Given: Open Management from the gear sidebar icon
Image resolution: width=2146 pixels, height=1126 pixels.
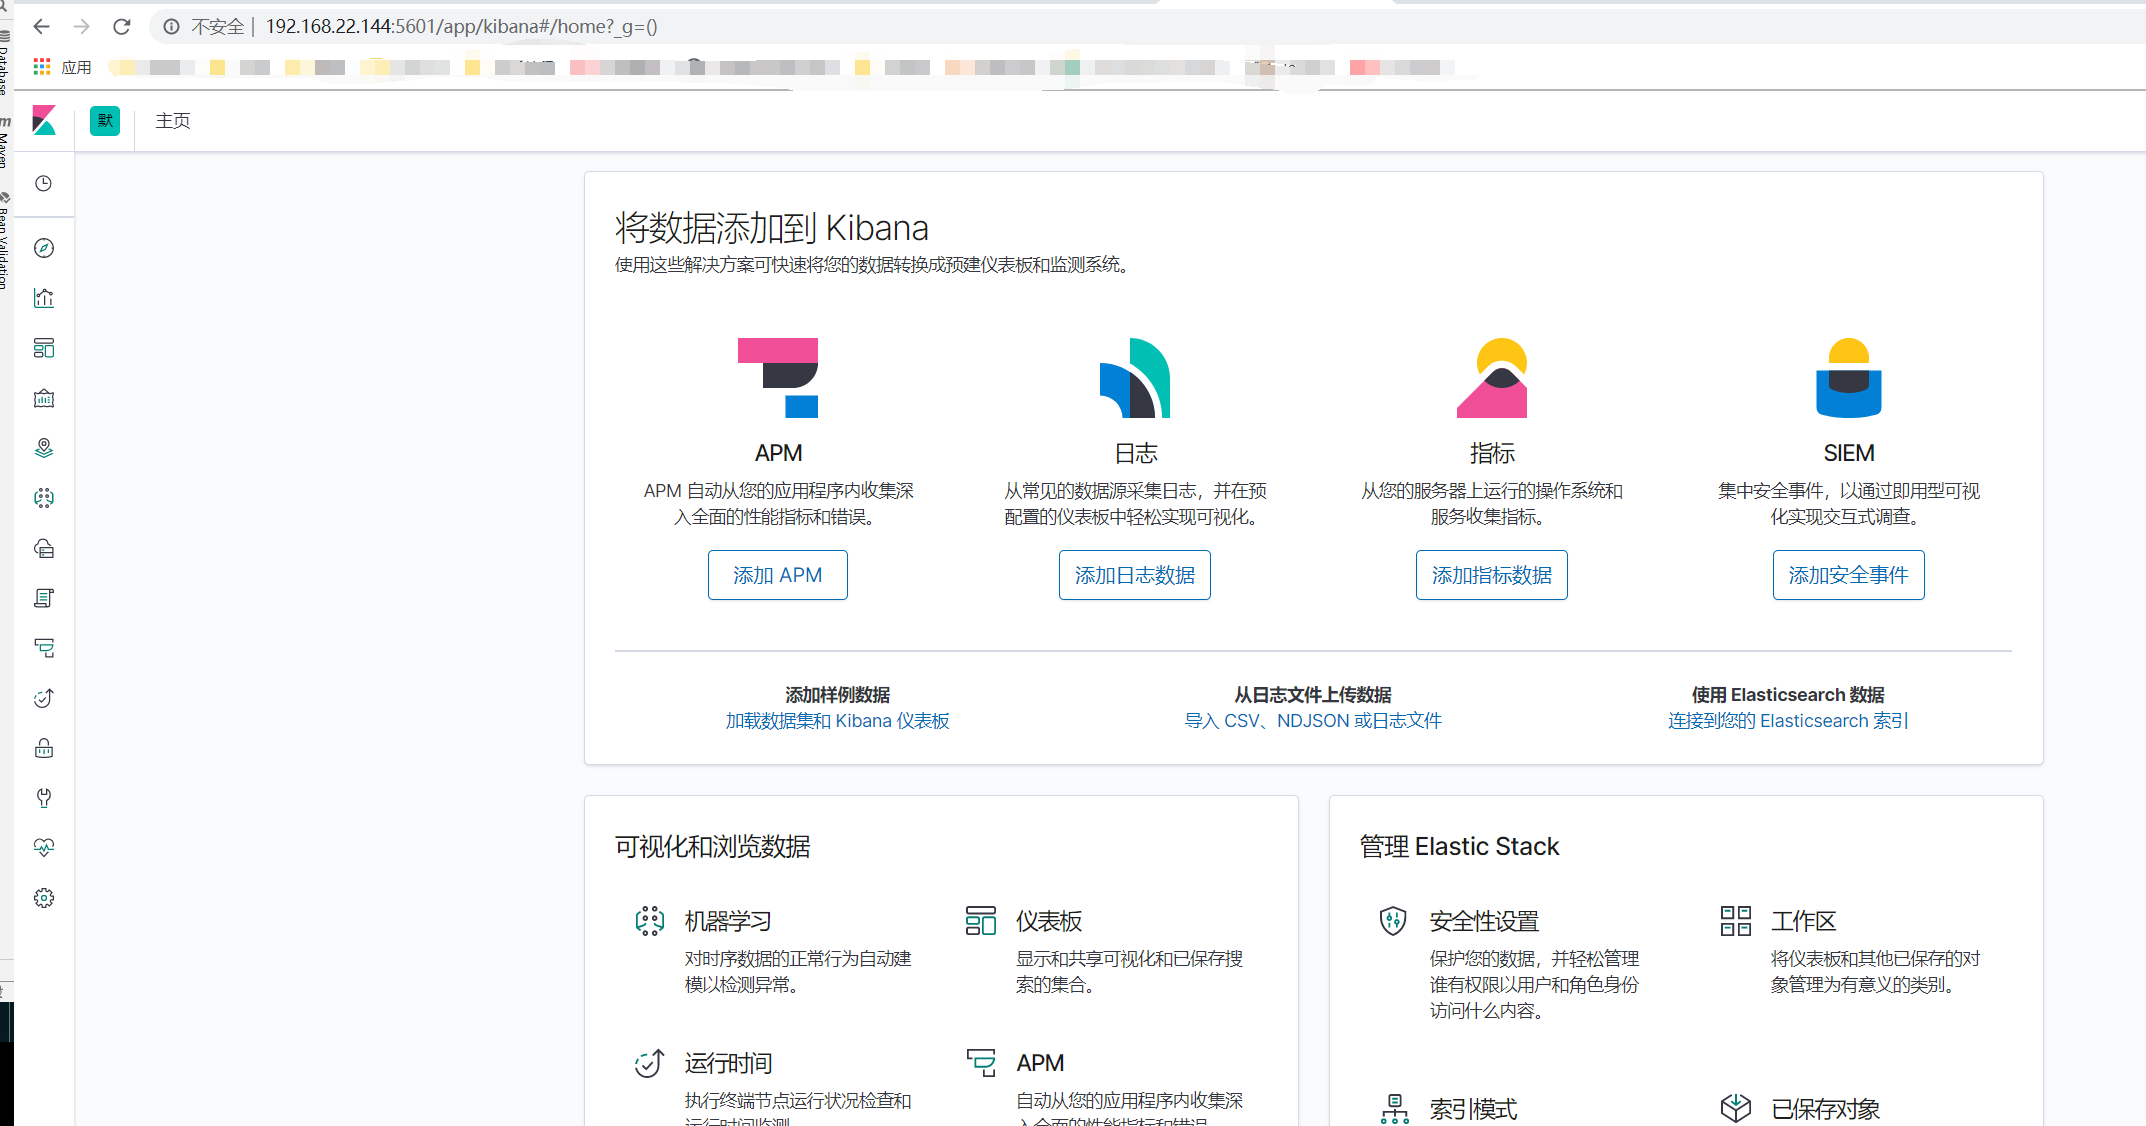Looking at the screenshot, I should click(44, 898).
